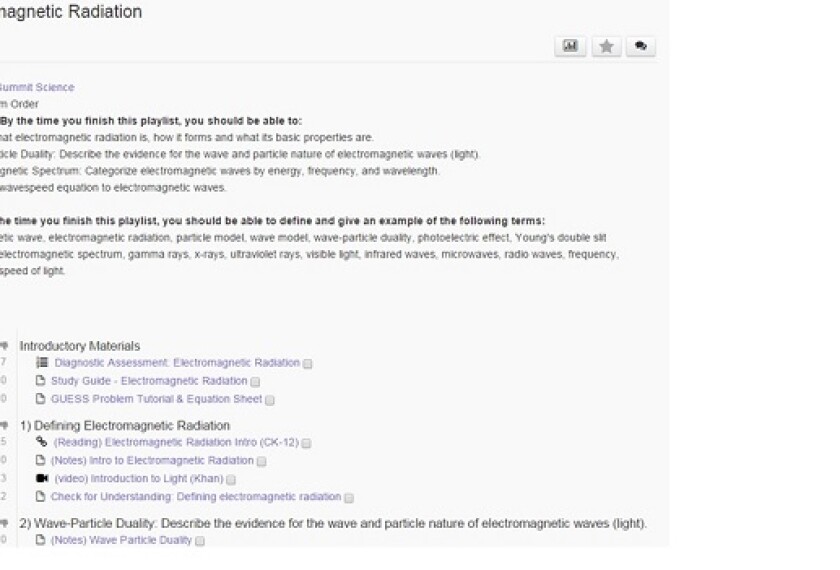This screenshot has width=840, height=570.
Task: Click the document icon beside Study Guide
Action: [x=41, y=381]
